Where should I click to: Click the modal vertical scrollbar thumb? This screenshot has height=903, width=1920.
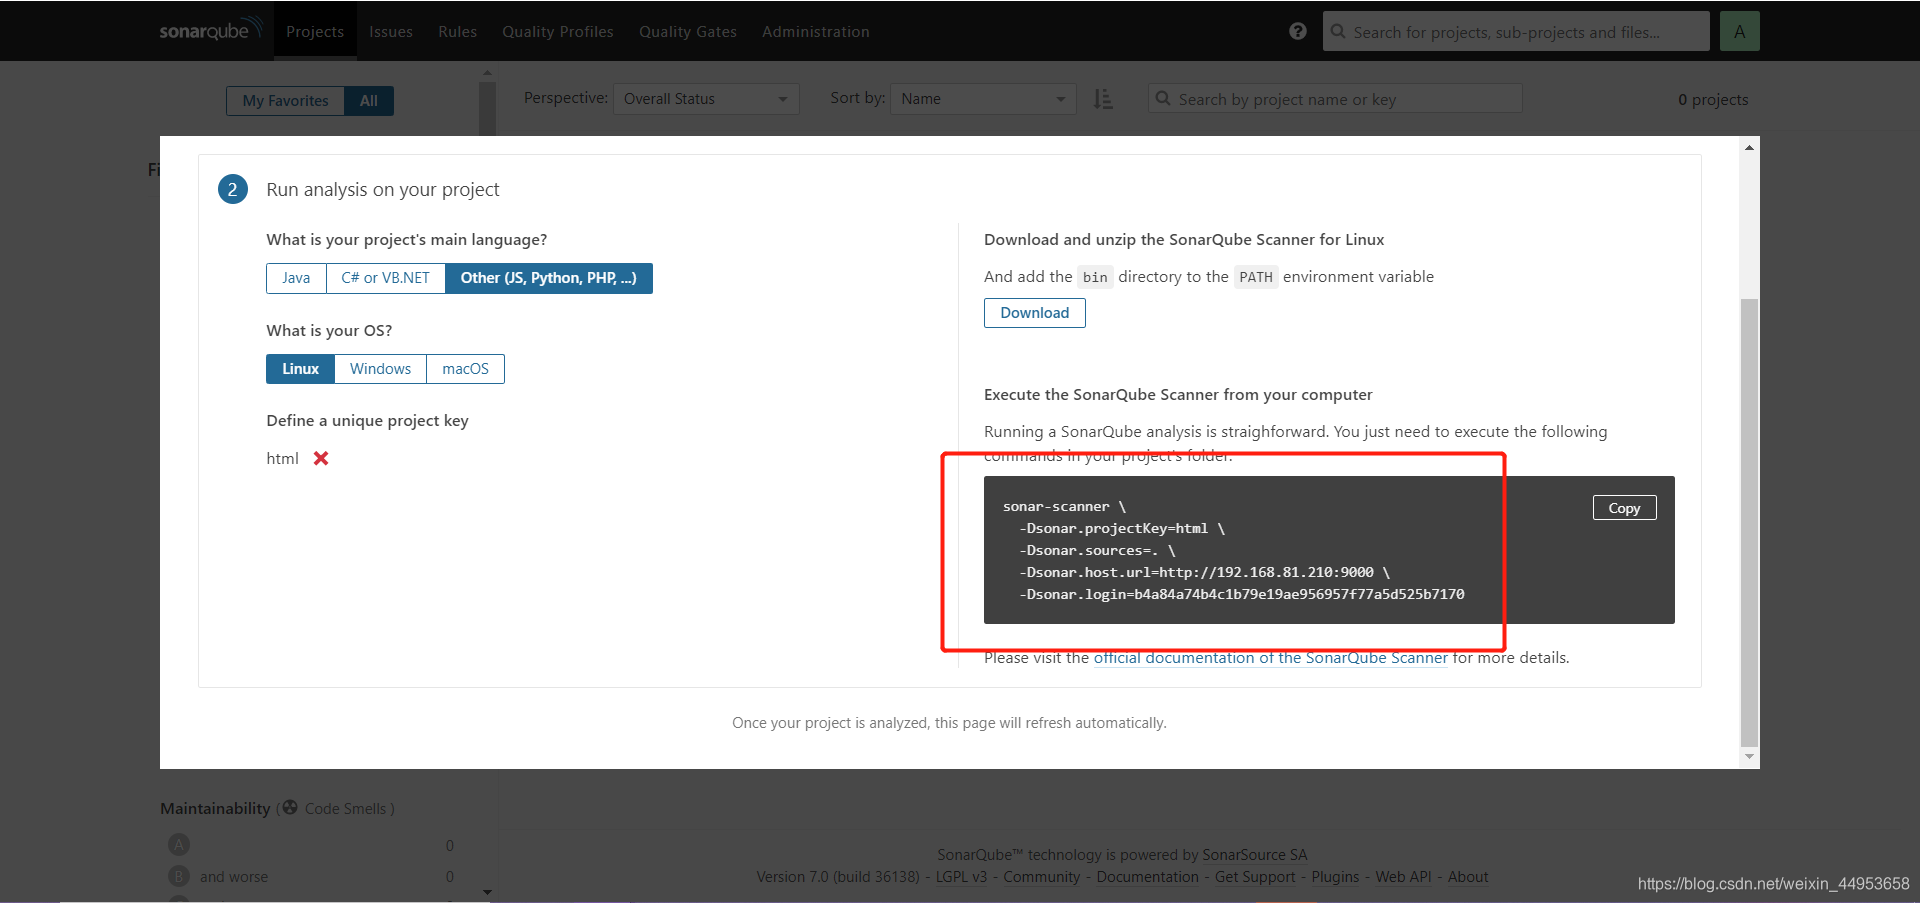pos(1749,522)
